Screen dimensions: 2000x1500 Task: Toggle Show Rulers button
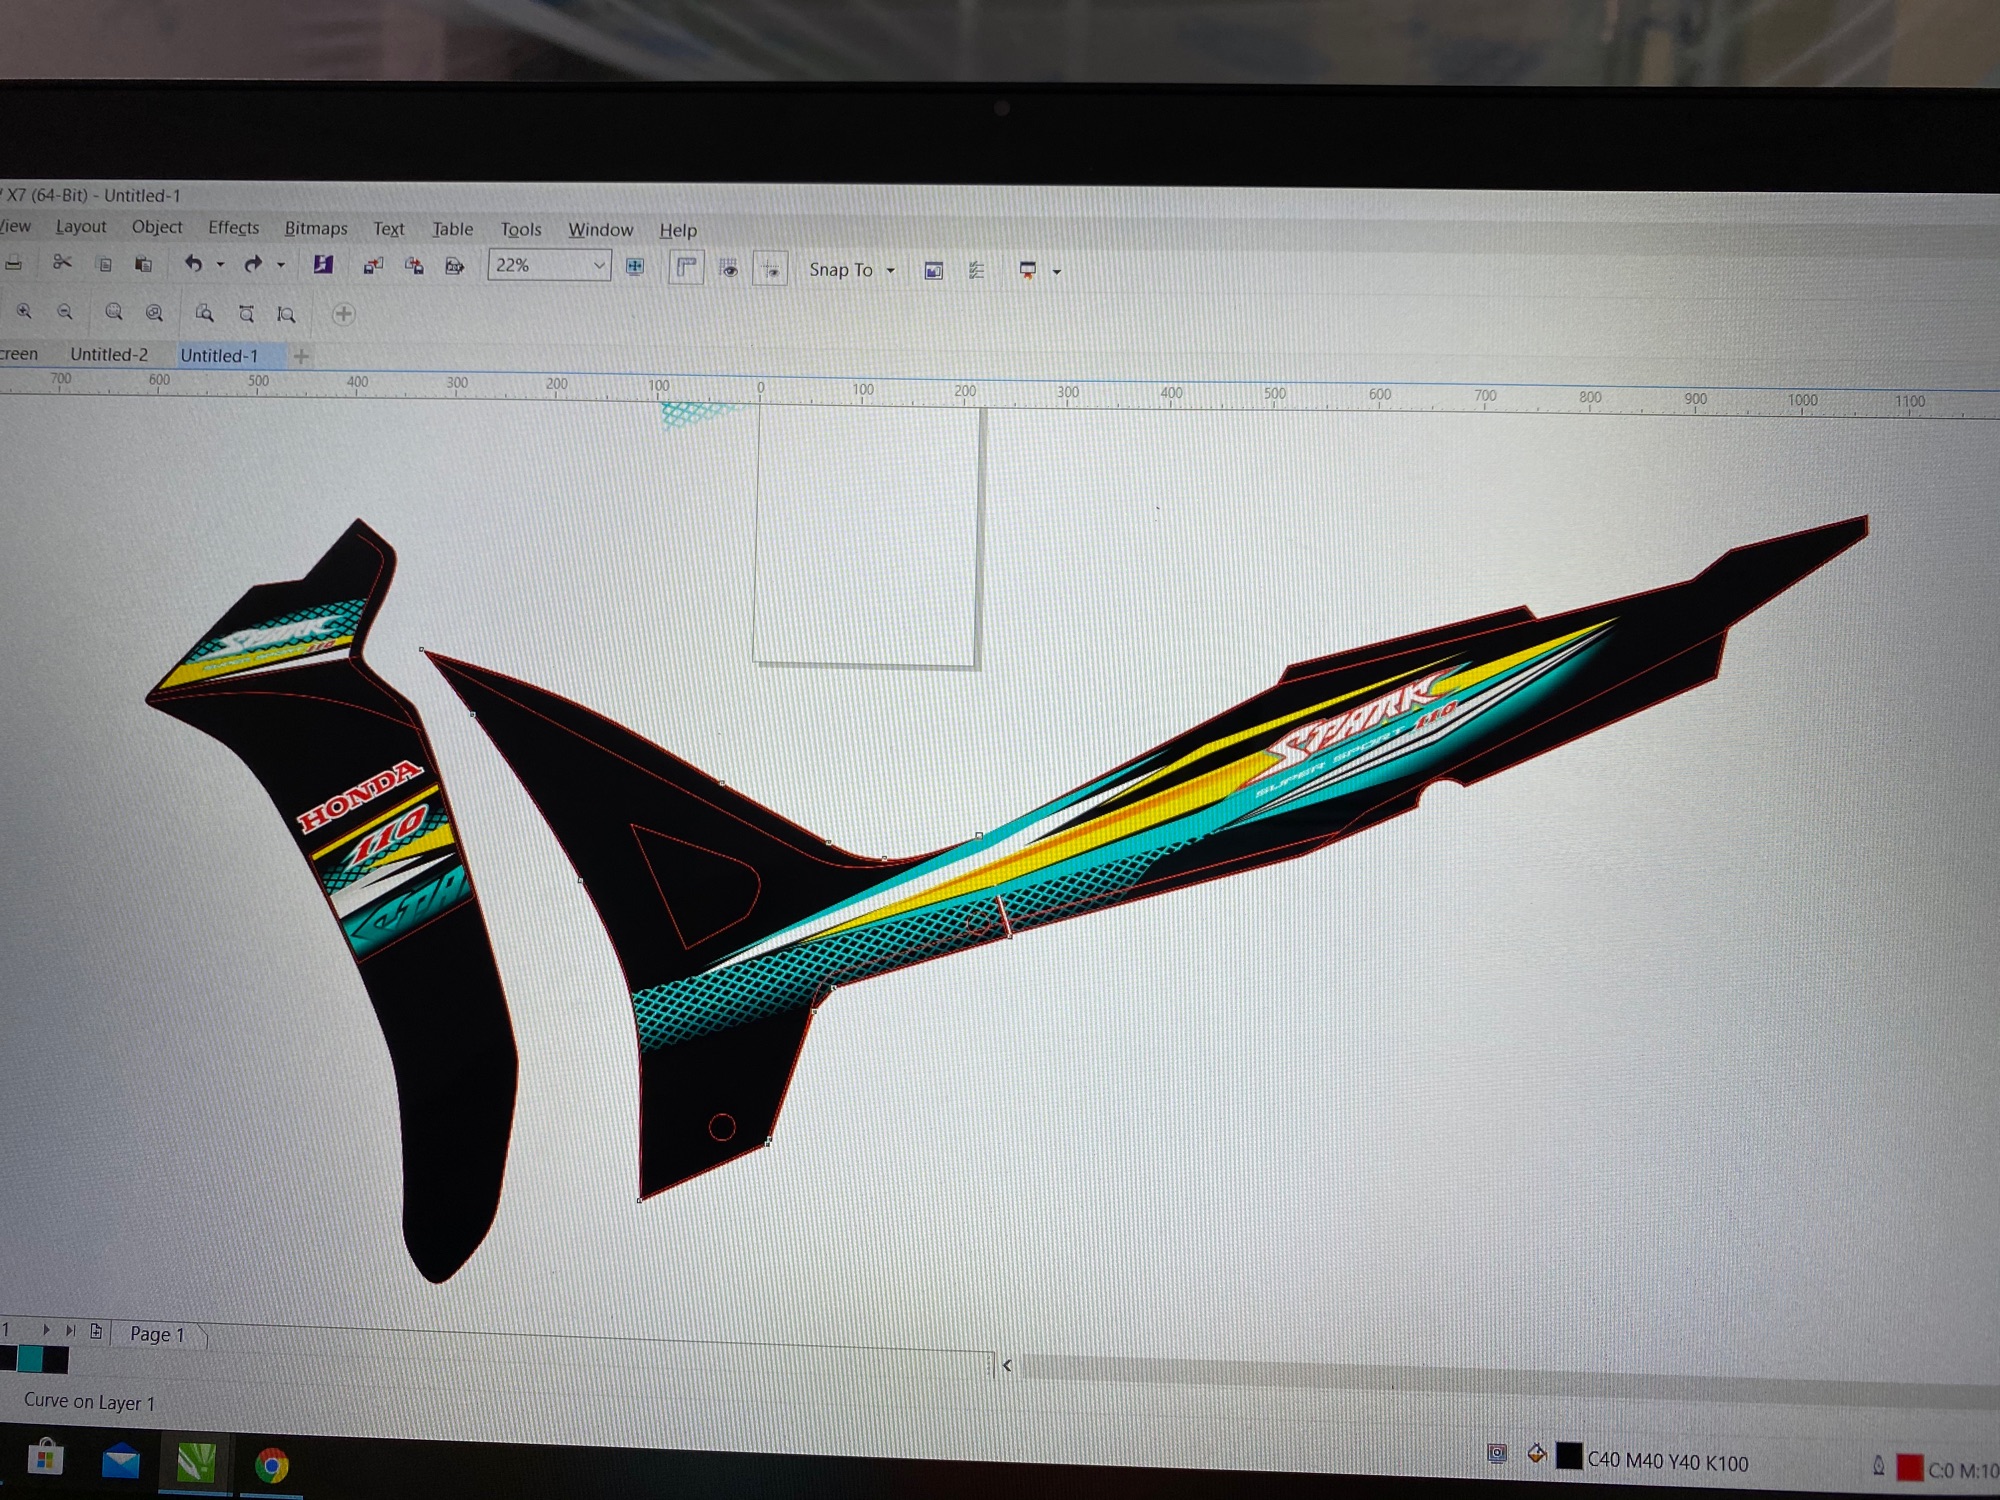686,267
